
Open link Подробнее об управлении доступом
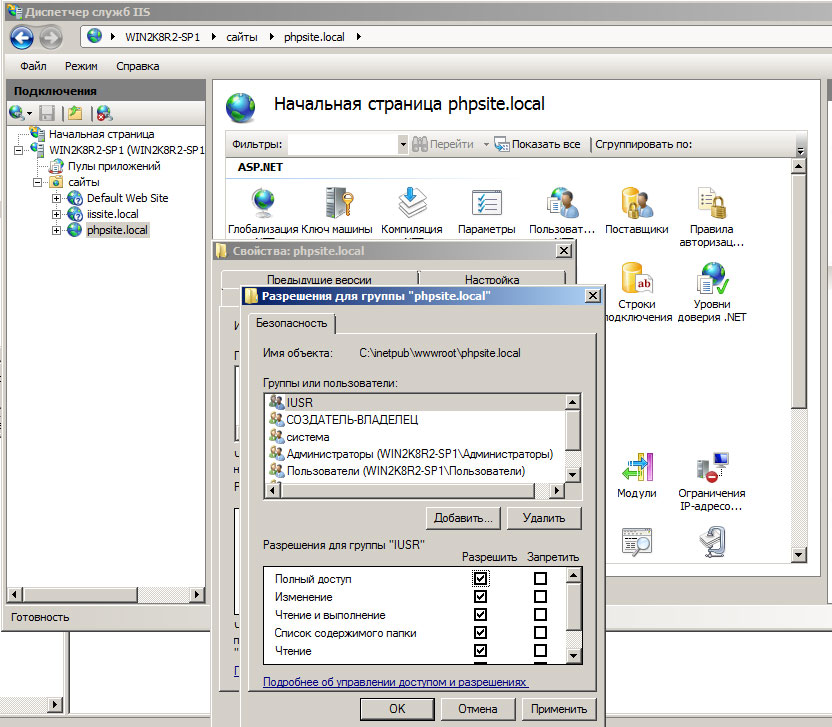click(394, 682)
